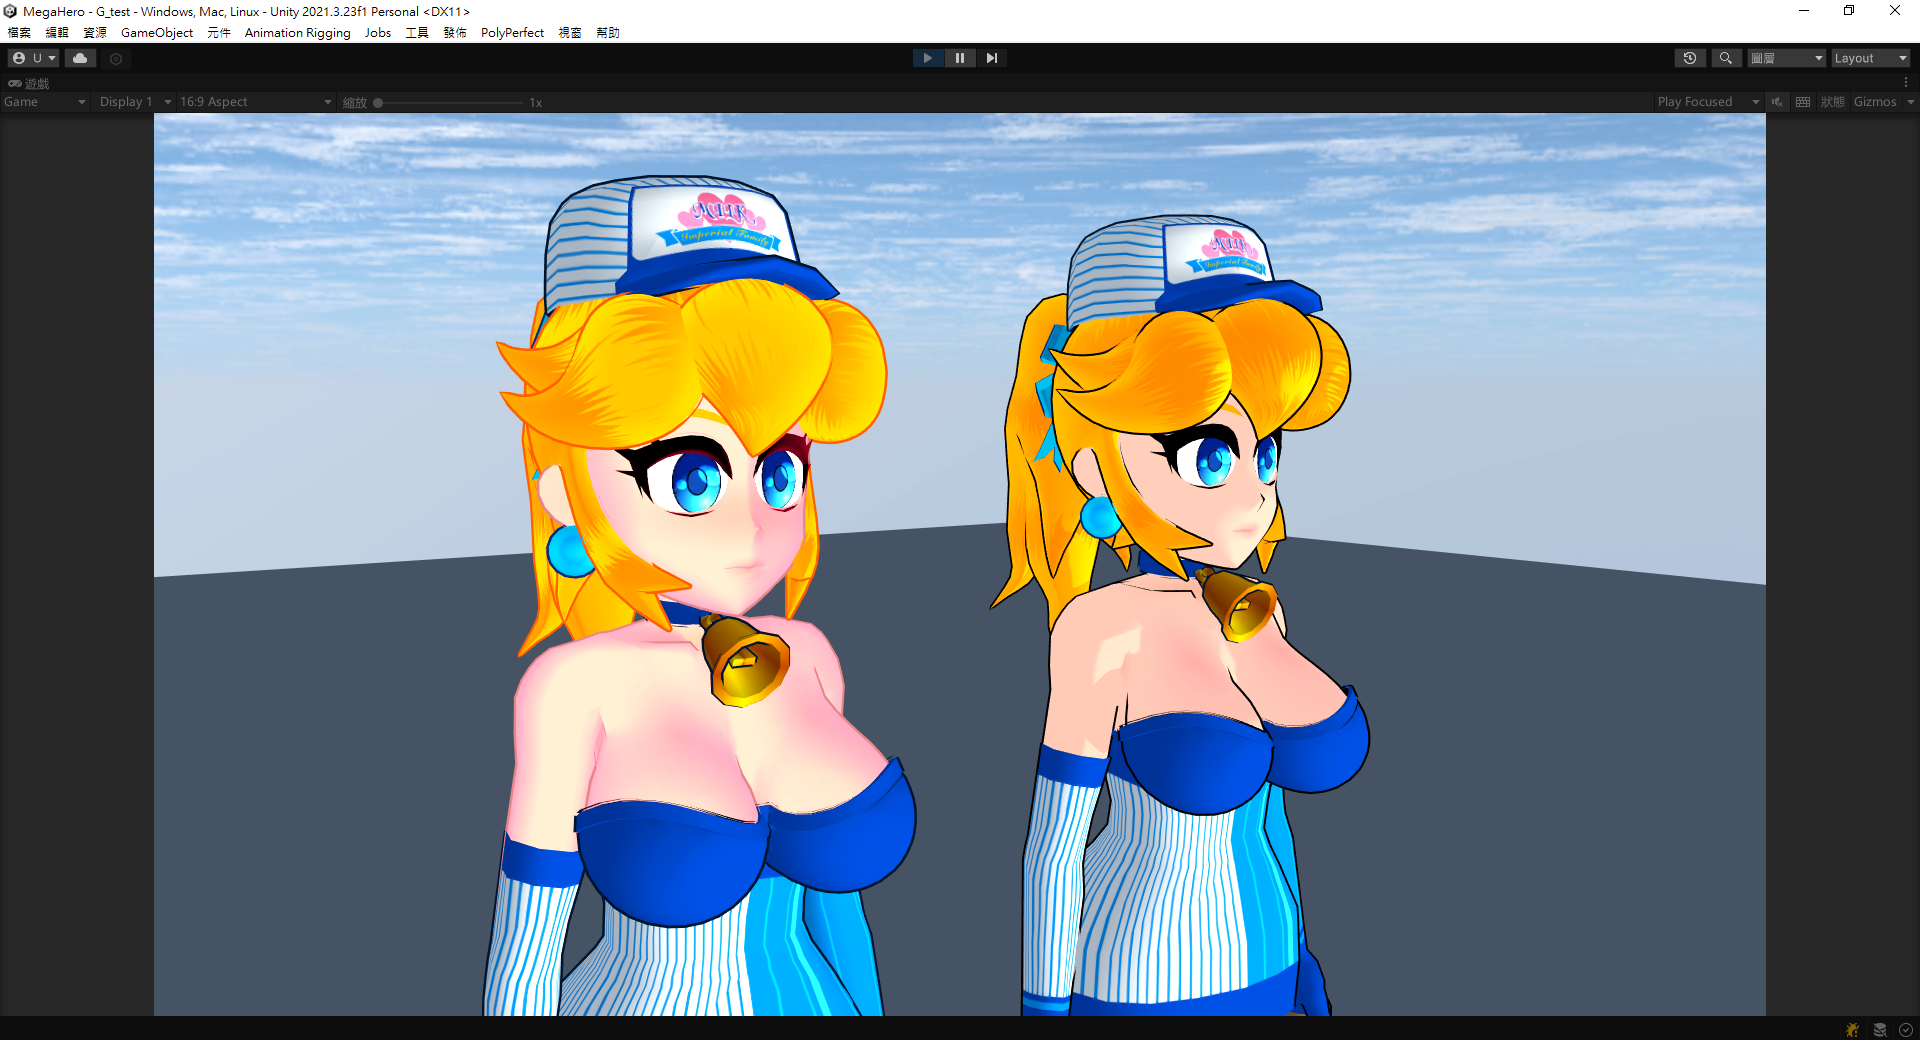Open the 視窗 Window menu
Image resolution: width=1920 pixels, height=1040 pixels.
570,33
